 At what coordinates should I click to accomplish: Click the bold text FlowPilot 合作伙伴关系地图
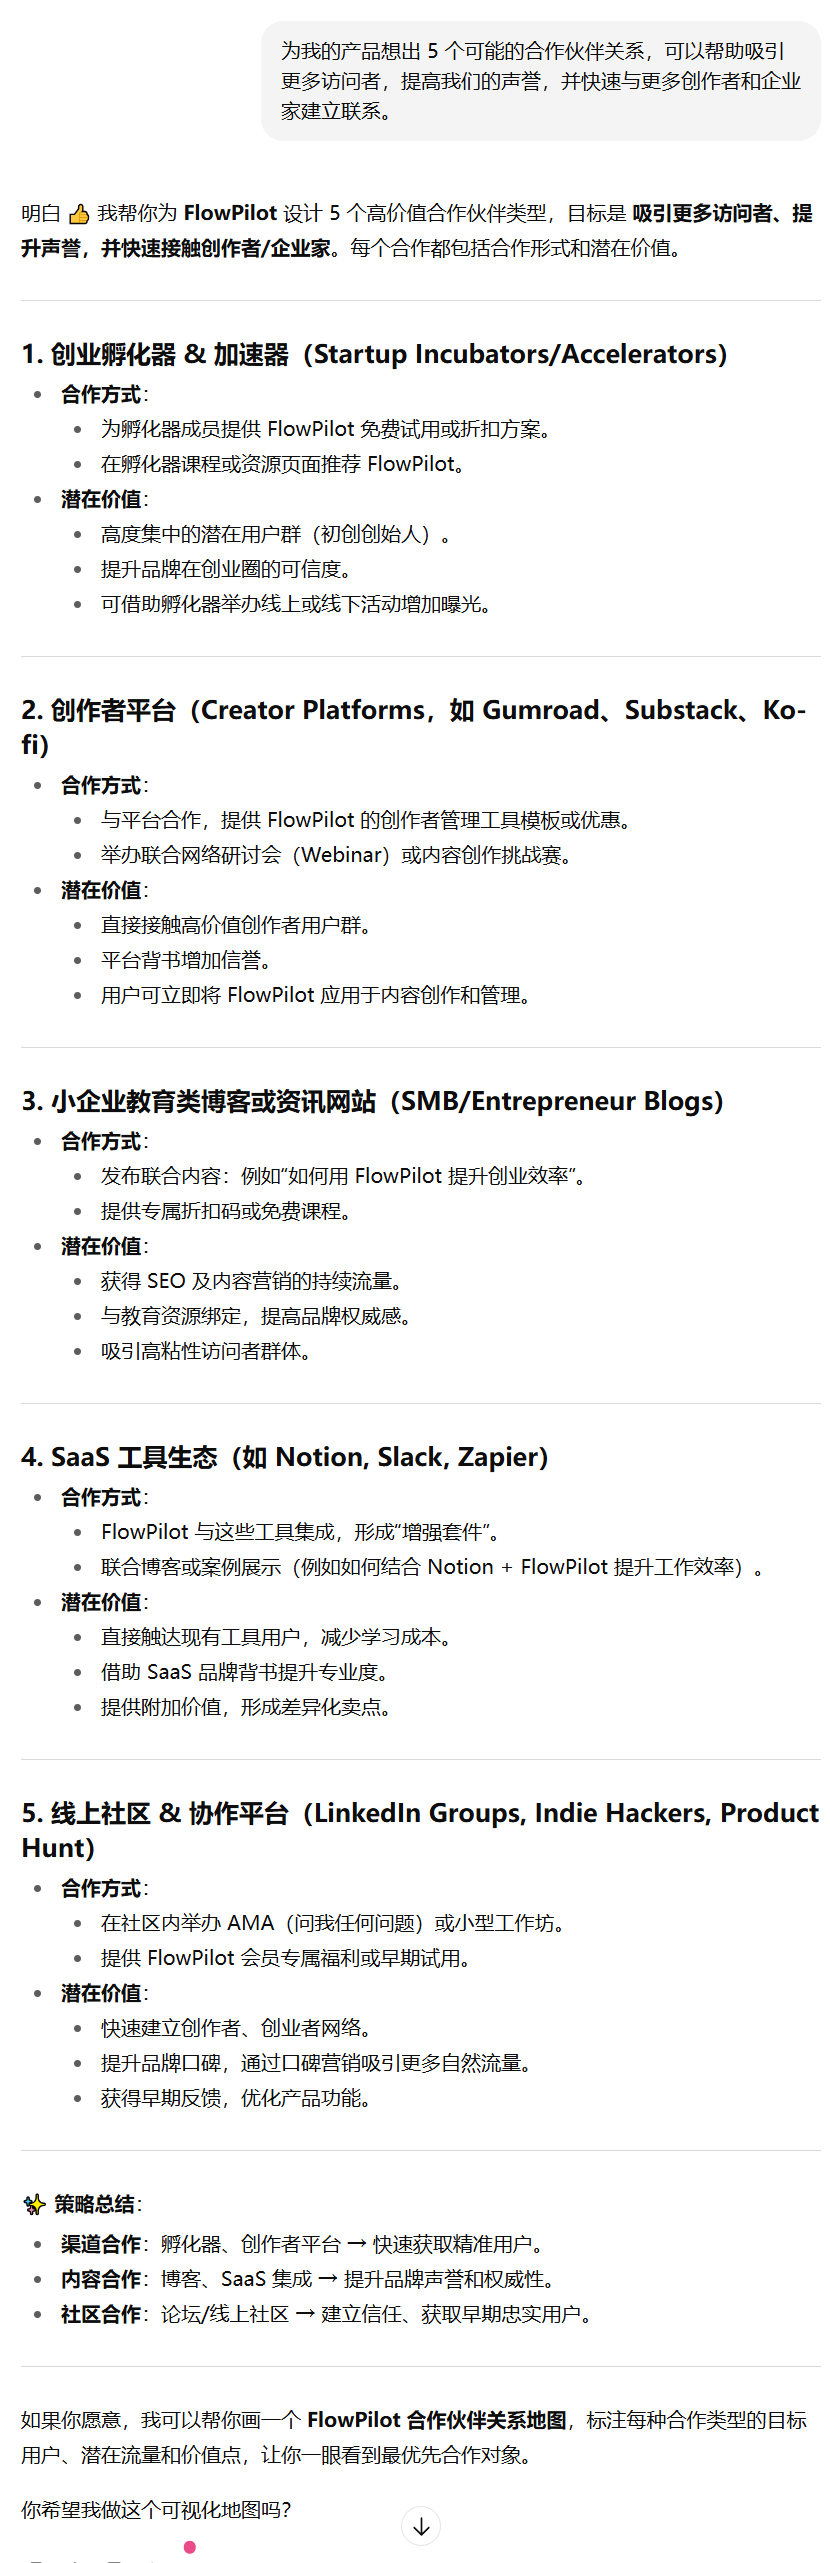(436, 2419)
